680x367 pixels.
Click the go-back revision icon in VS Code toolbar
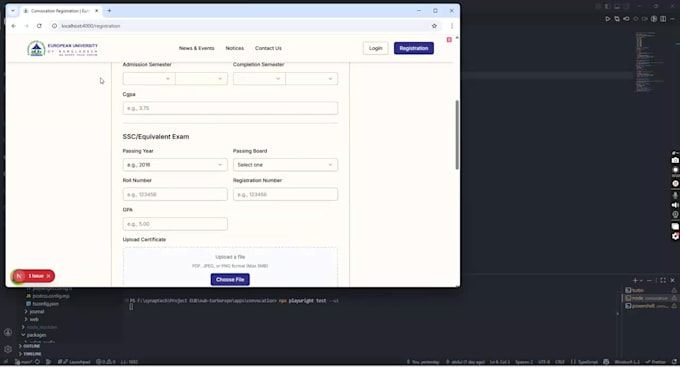626,19
